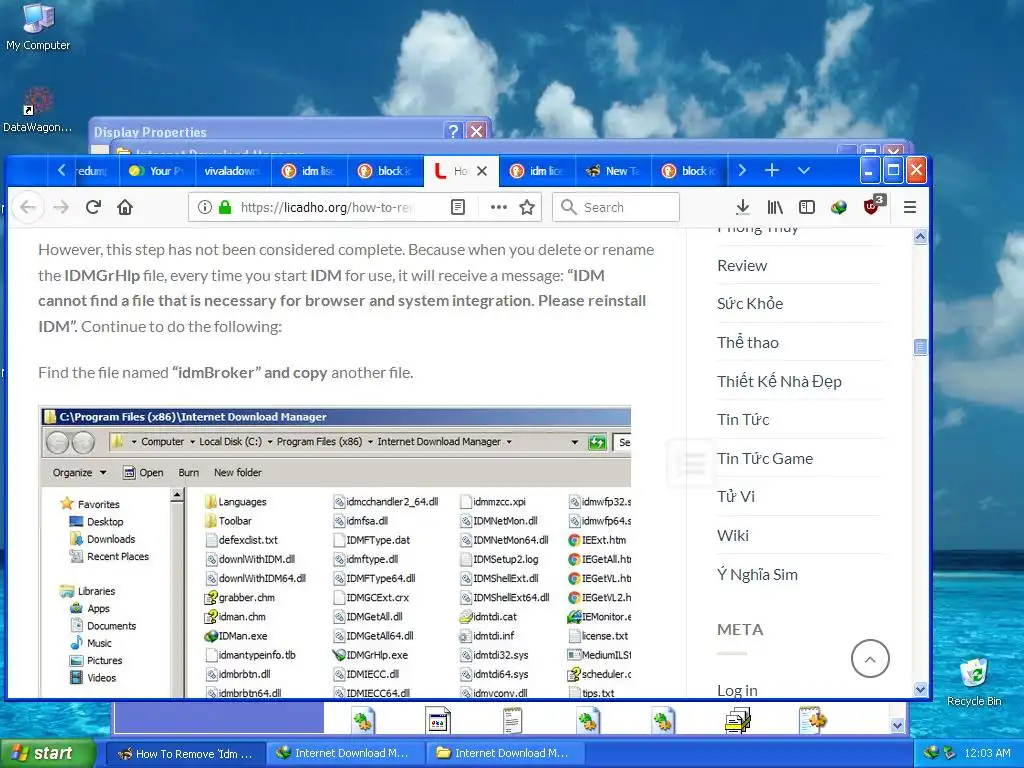Open the Wiki category link
Screen dimensions: 1024x768
click(x=733, y=536)
